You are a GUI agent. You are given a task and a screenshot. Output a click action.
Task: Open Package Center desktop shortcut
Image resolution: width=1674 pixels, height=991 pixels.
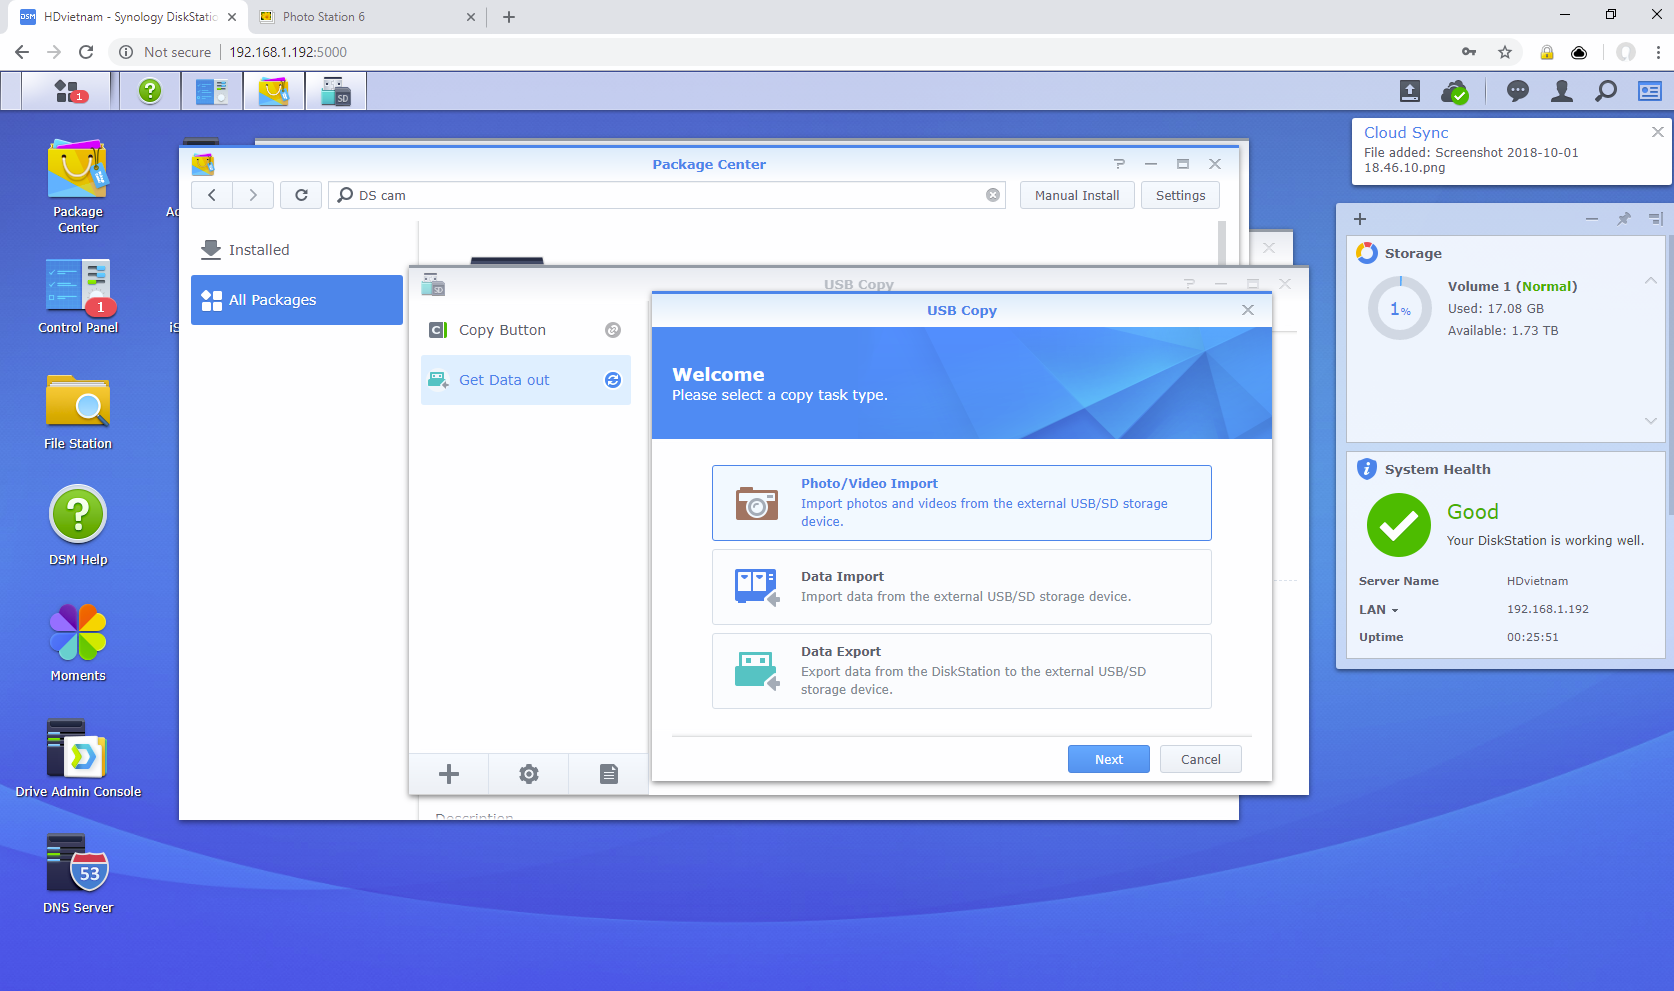coord(78,187)
